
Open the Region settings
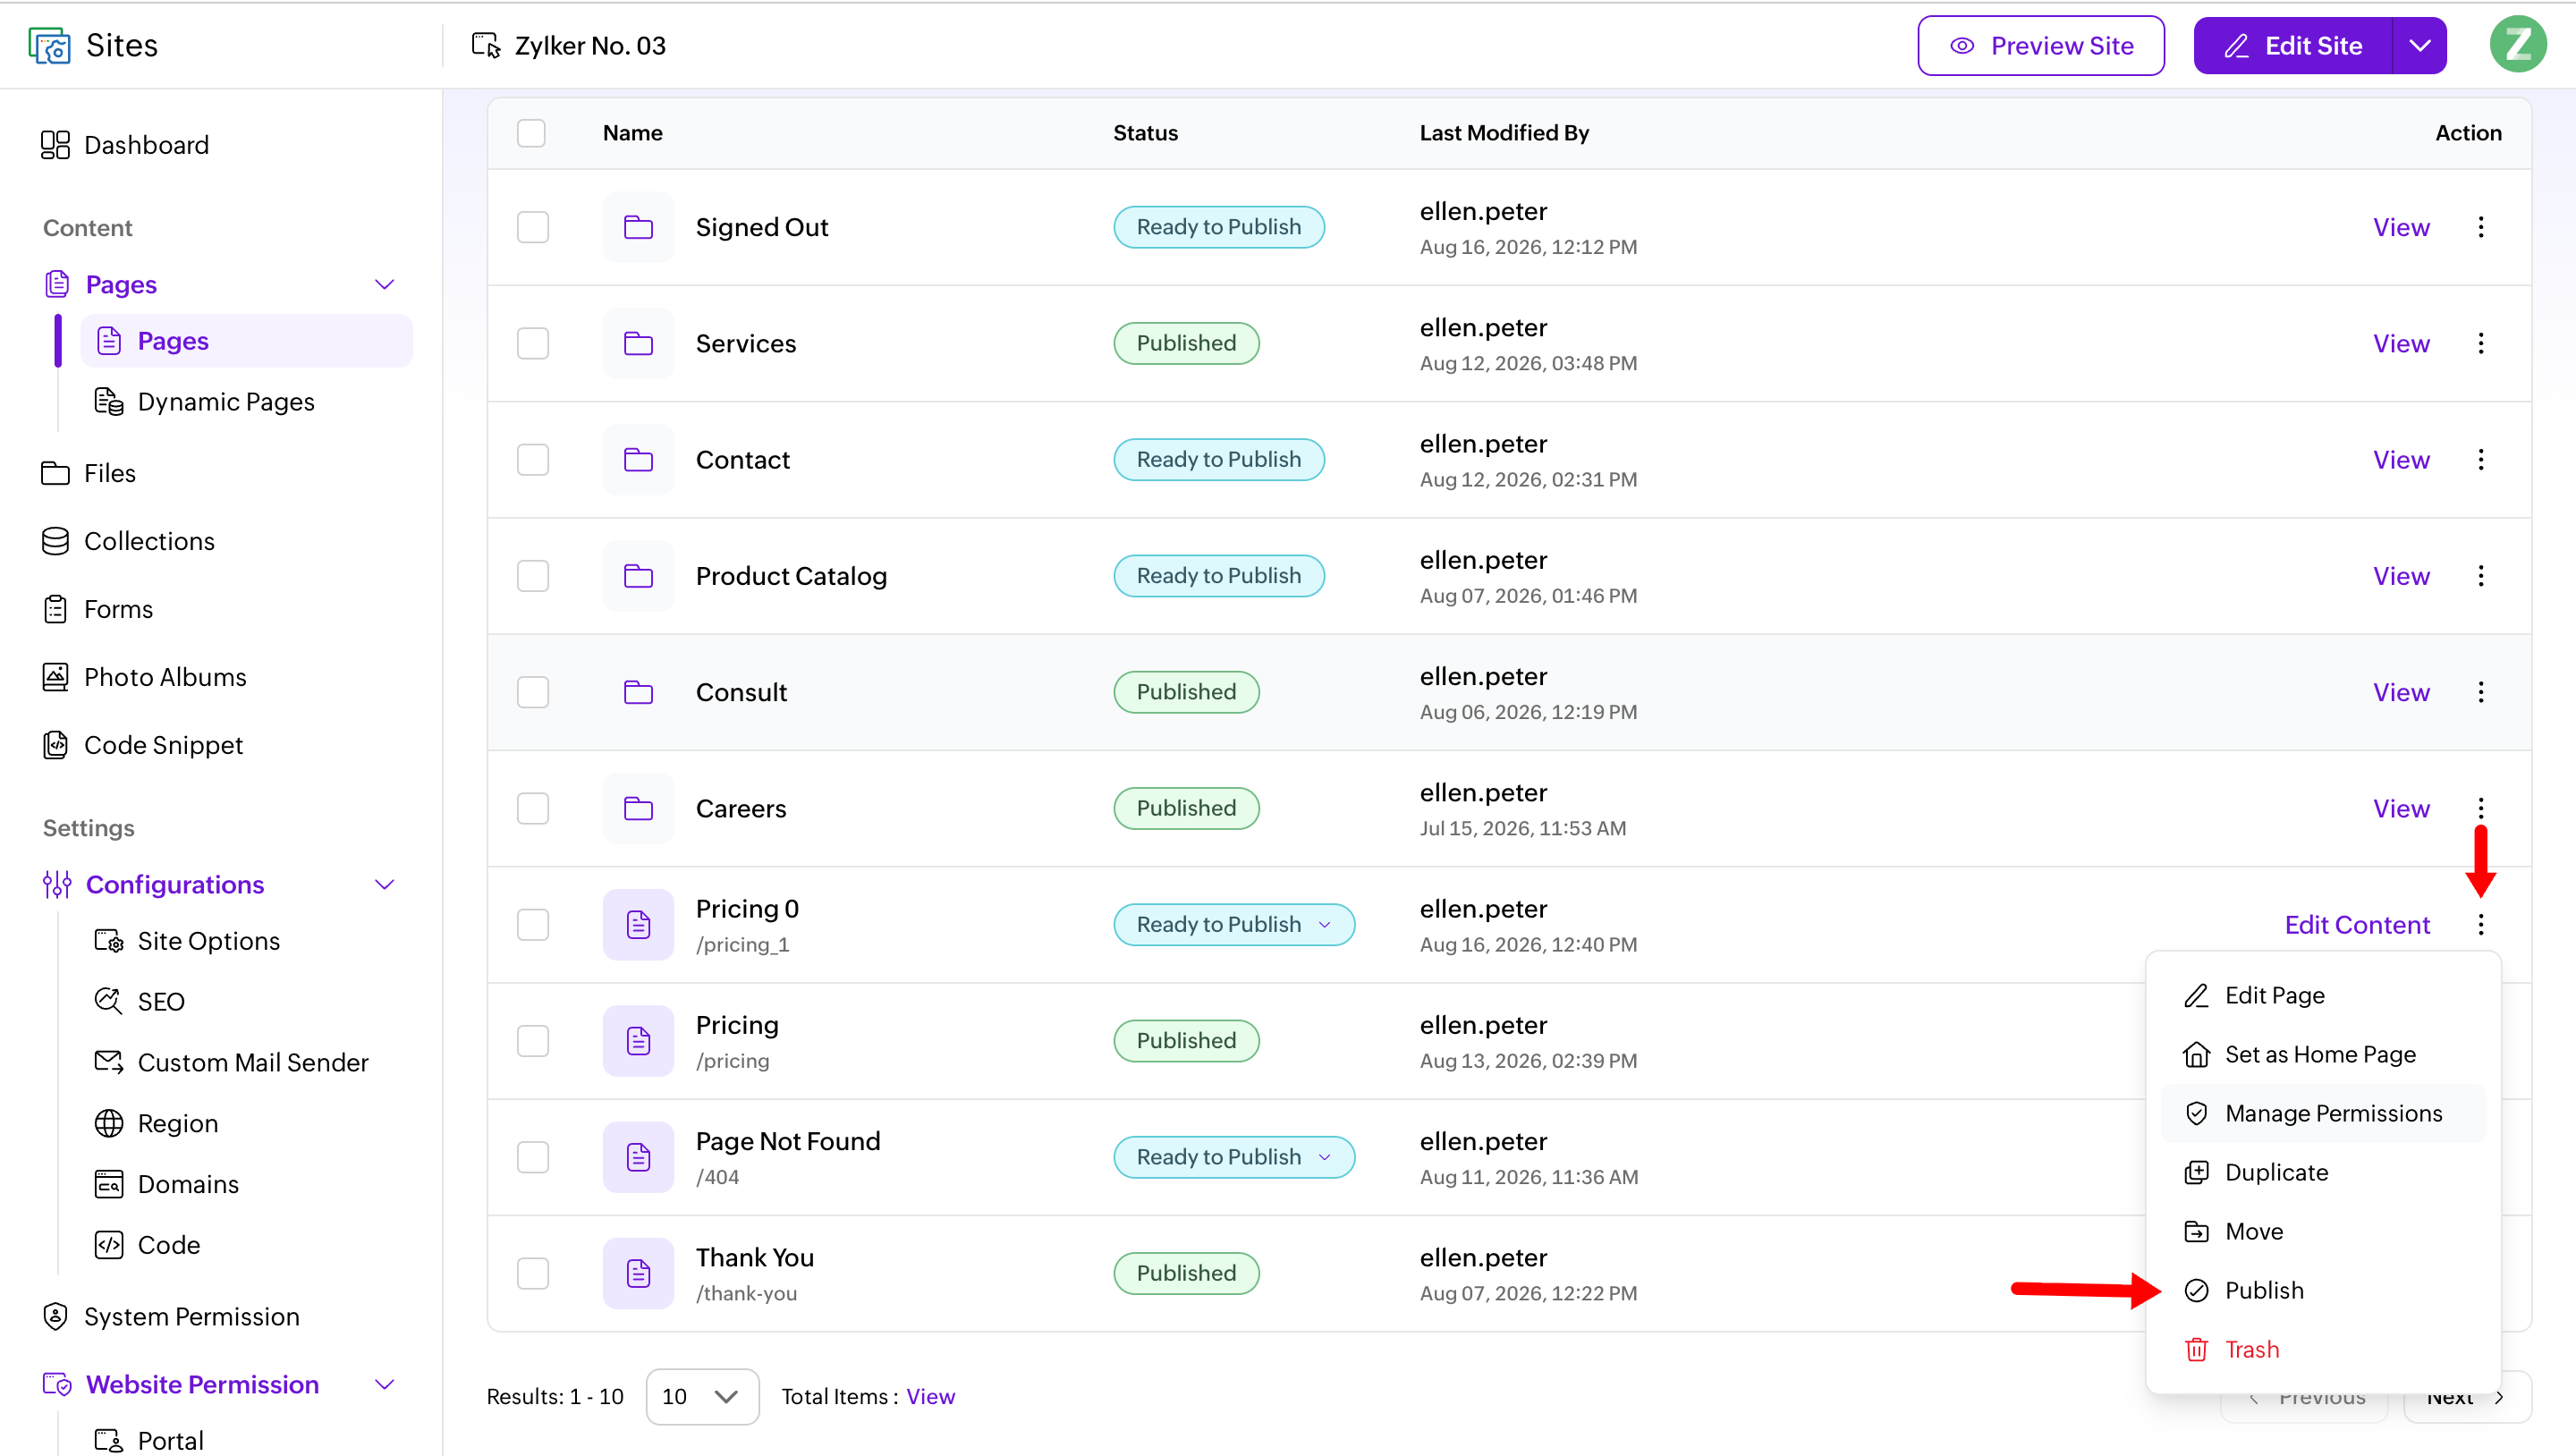155,1123
